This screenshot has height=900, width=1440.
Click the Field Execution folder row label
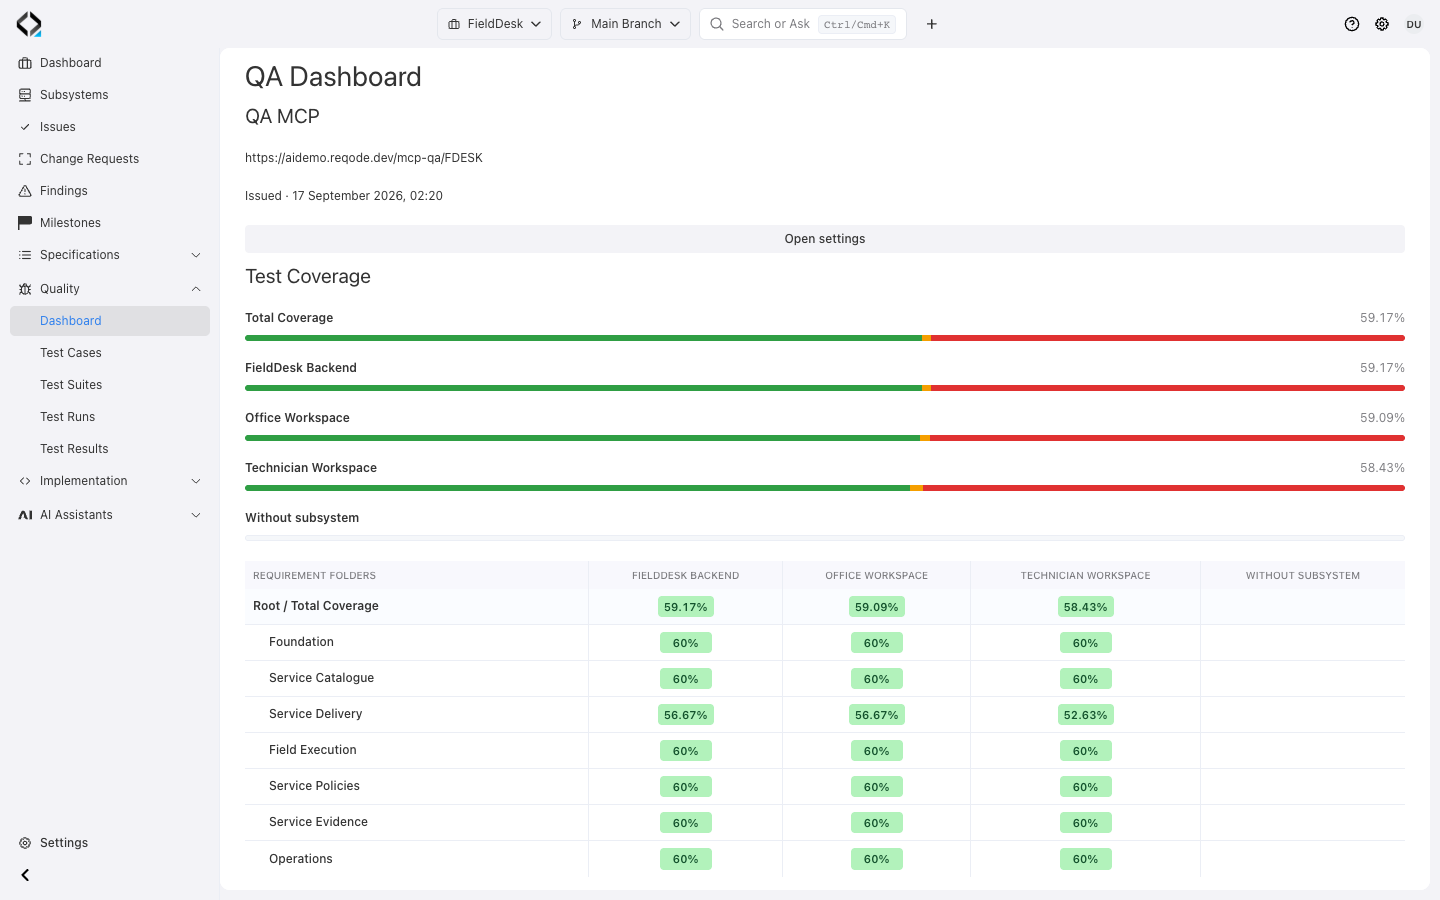[x=312, y=750]
